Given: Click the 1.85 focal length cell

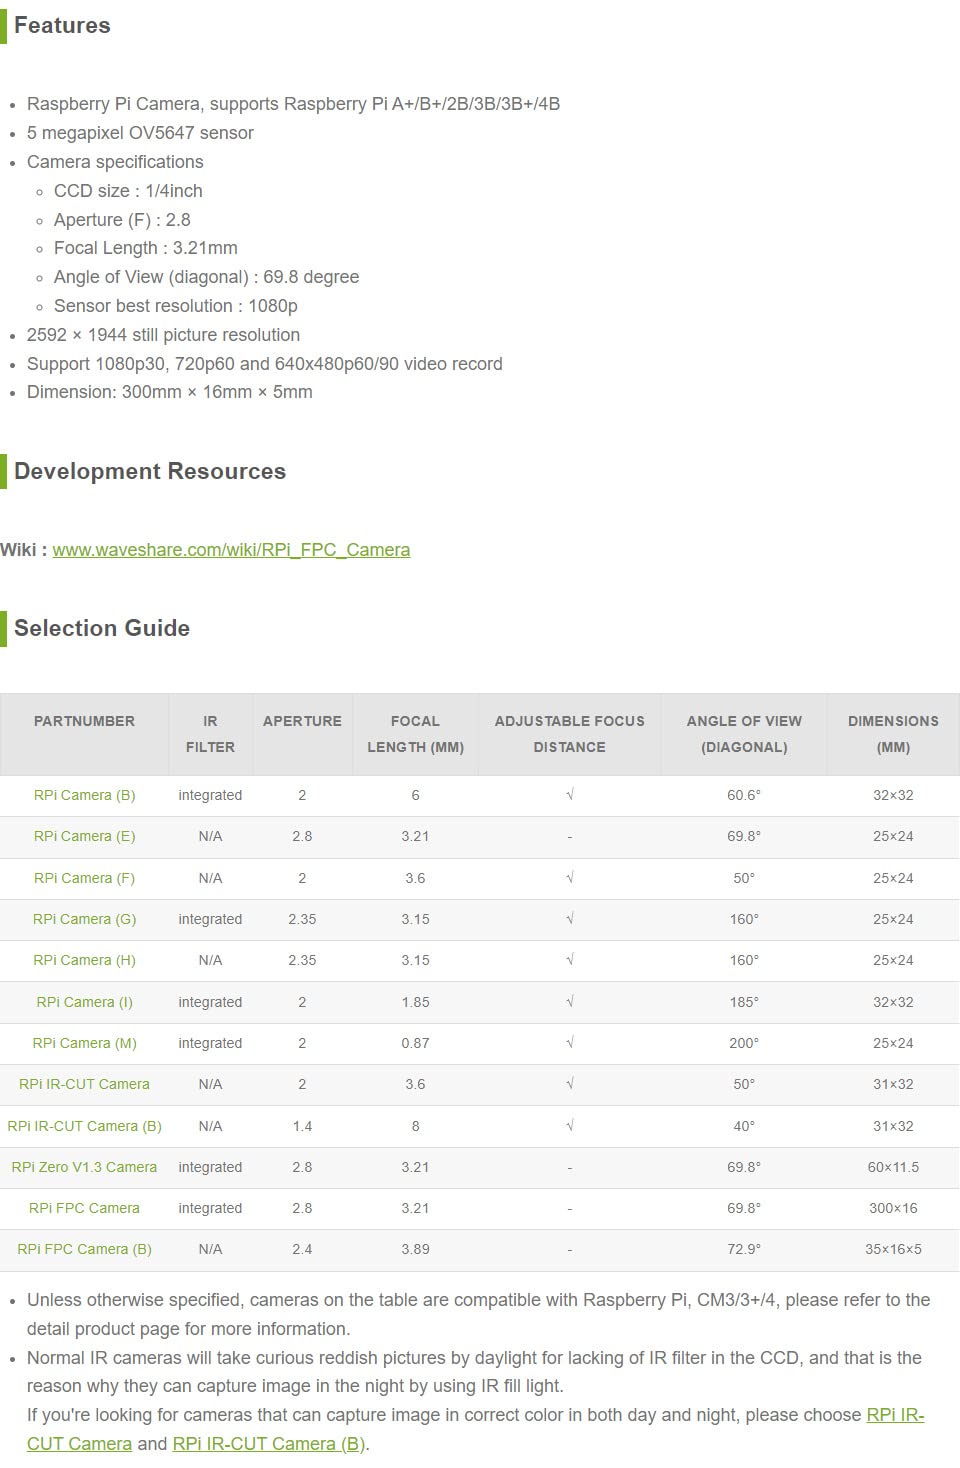Looking at the screenshot, I should [415, 1002].
